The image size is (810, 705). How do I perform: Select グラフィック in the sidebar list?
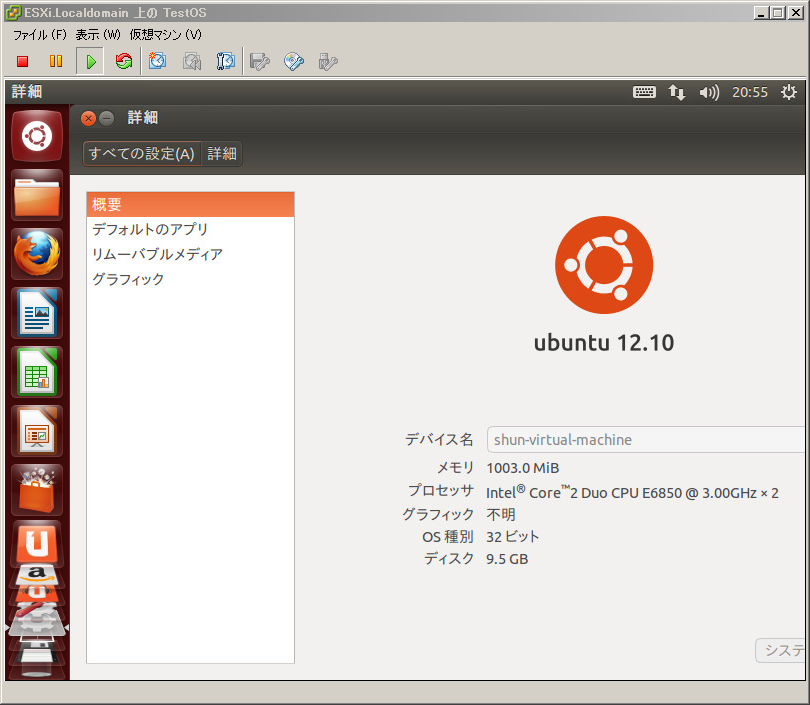(x=191, y=279)
